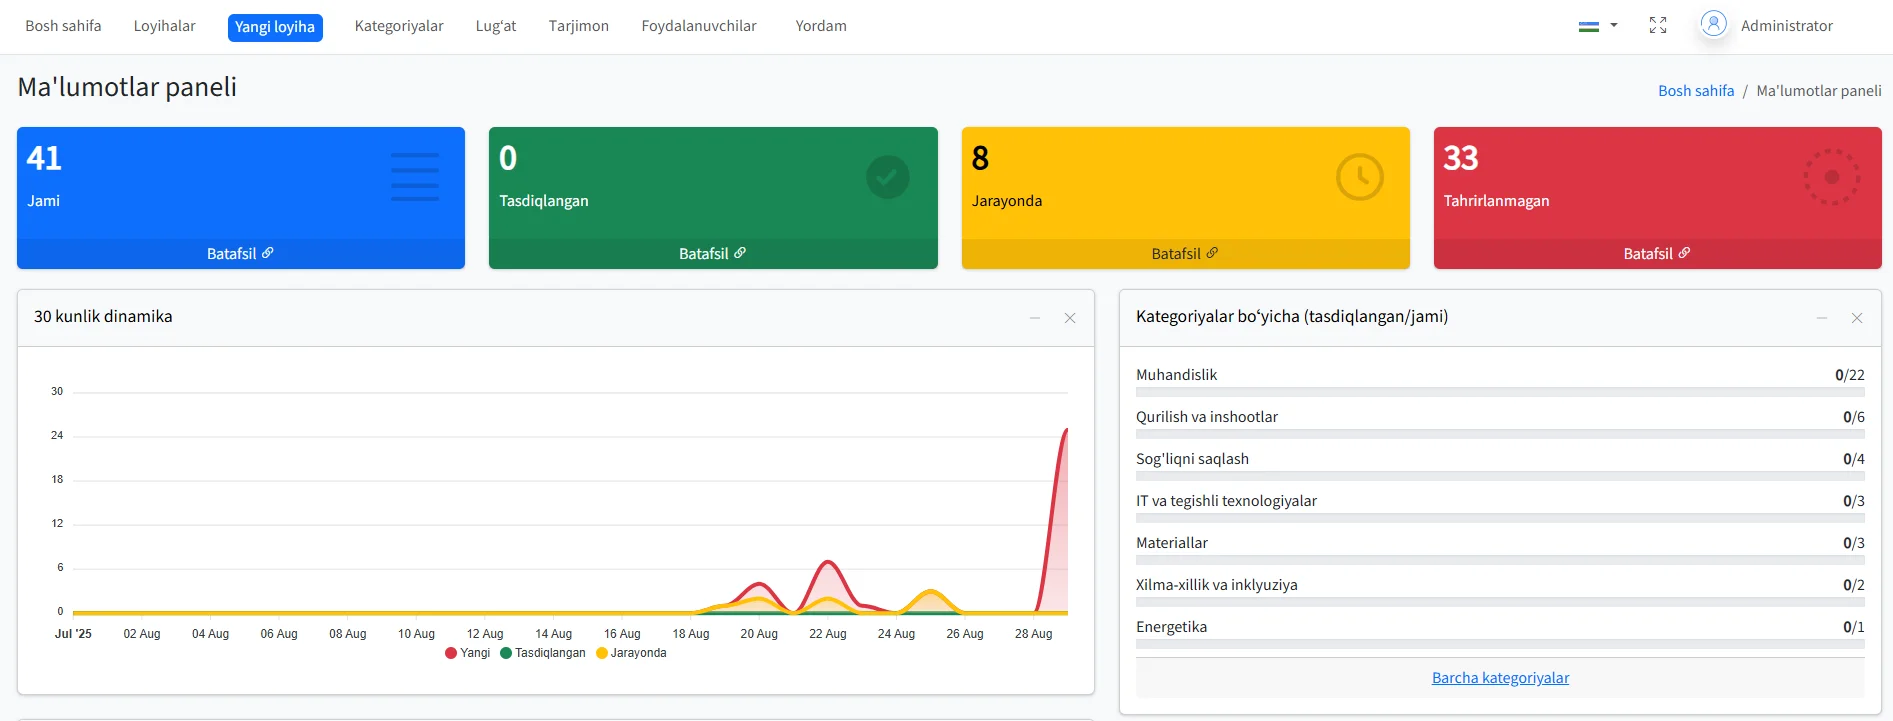Open the Foydalanuvchilar menu item
1893x721 pixels.
click(x=698, y=26)
